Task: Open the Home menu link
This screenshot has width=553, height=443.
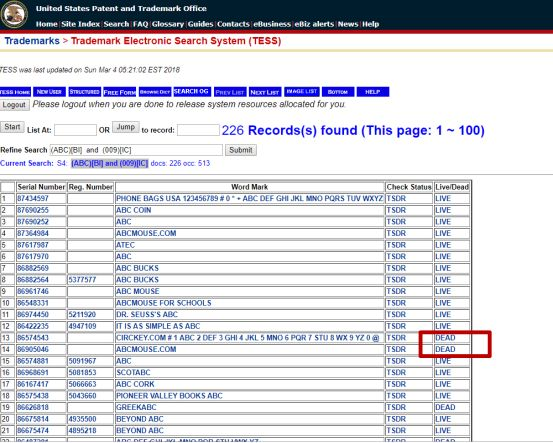Action: (47, 24)
